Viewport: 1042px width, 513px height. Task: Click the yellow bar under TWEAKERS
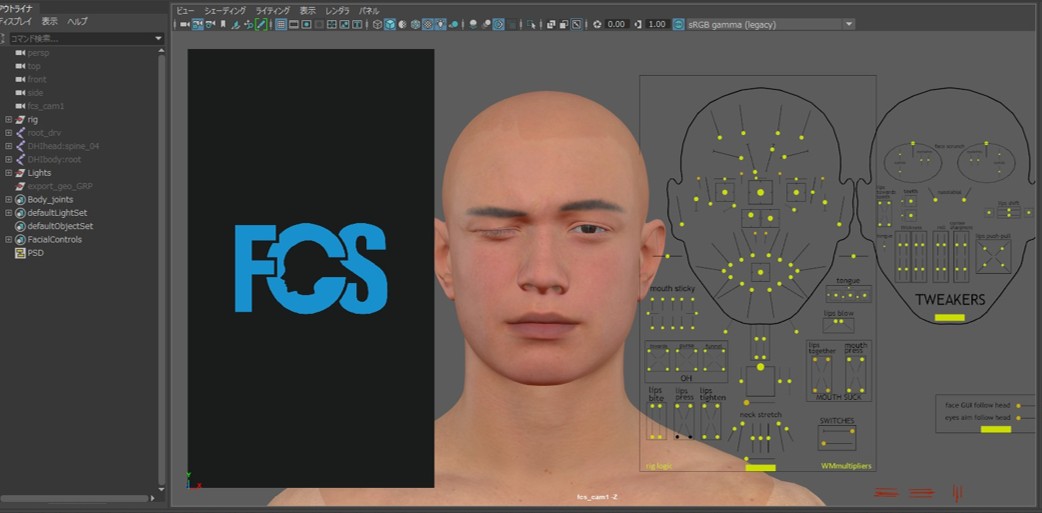point(949,317)
